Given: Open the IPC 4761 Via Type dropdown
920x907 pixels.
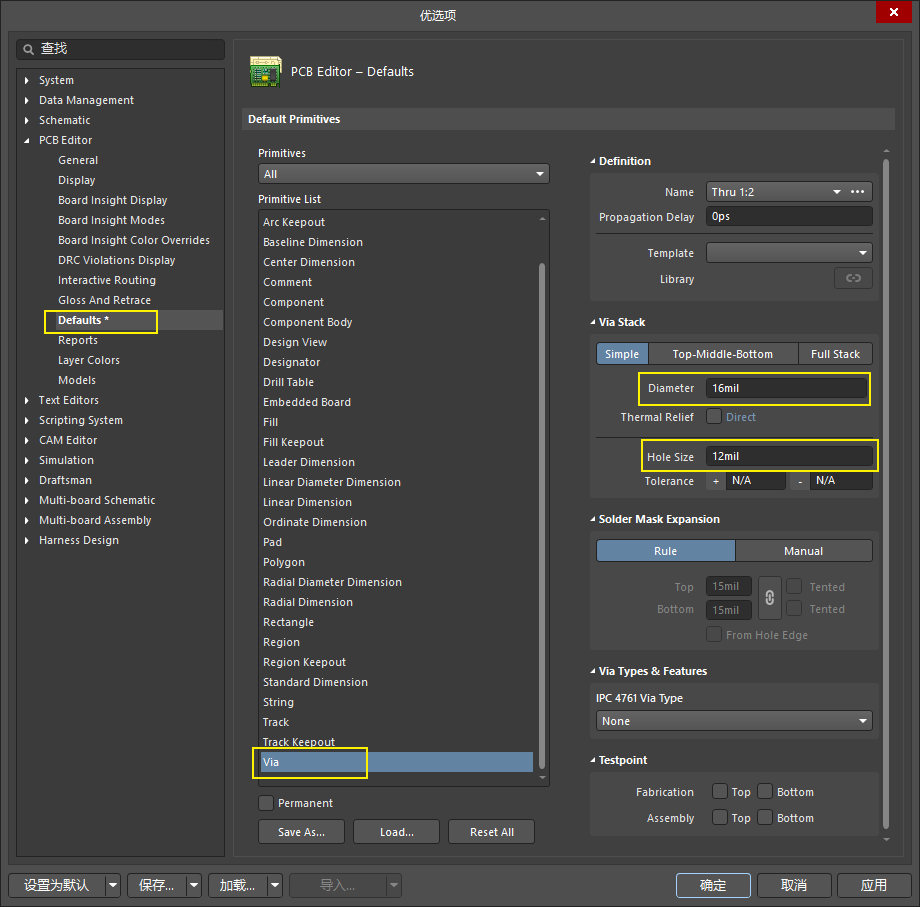Looking at the screenshot, I should 734,721.
